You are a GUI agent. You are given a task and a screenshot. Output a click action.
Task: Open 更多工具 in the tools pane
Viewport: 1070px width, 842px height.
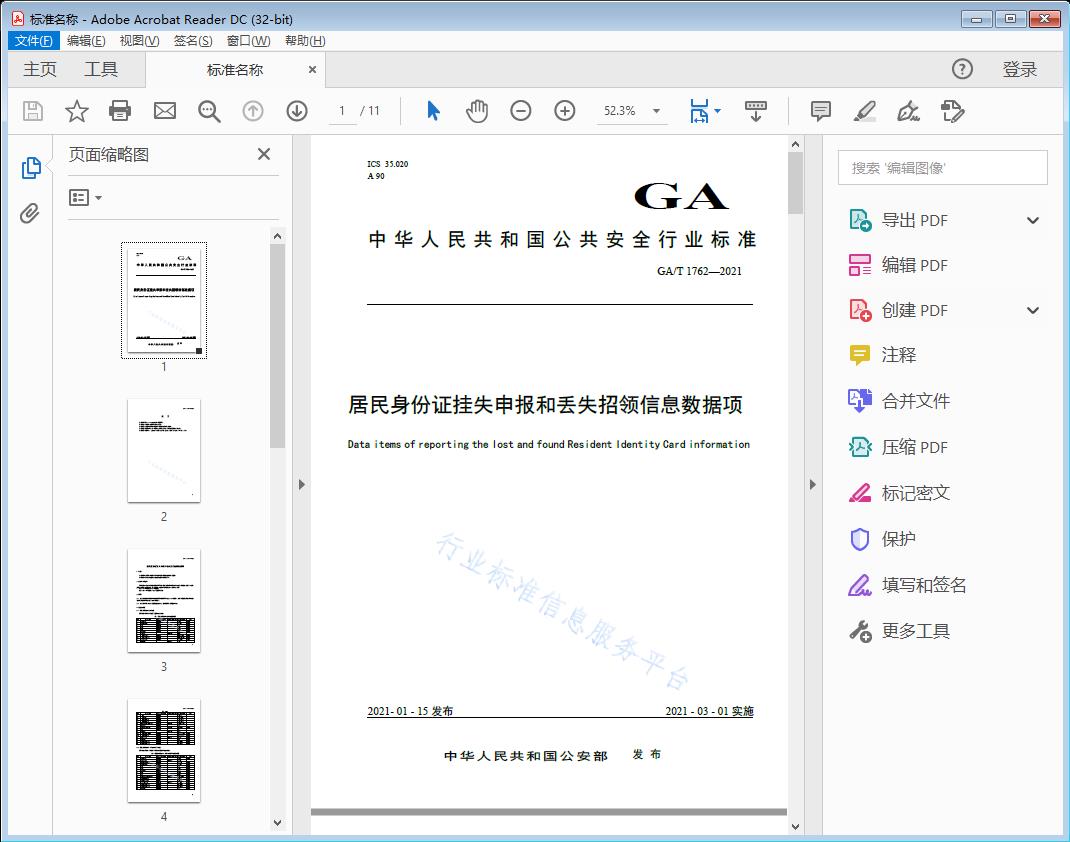(x=915, y=631)
